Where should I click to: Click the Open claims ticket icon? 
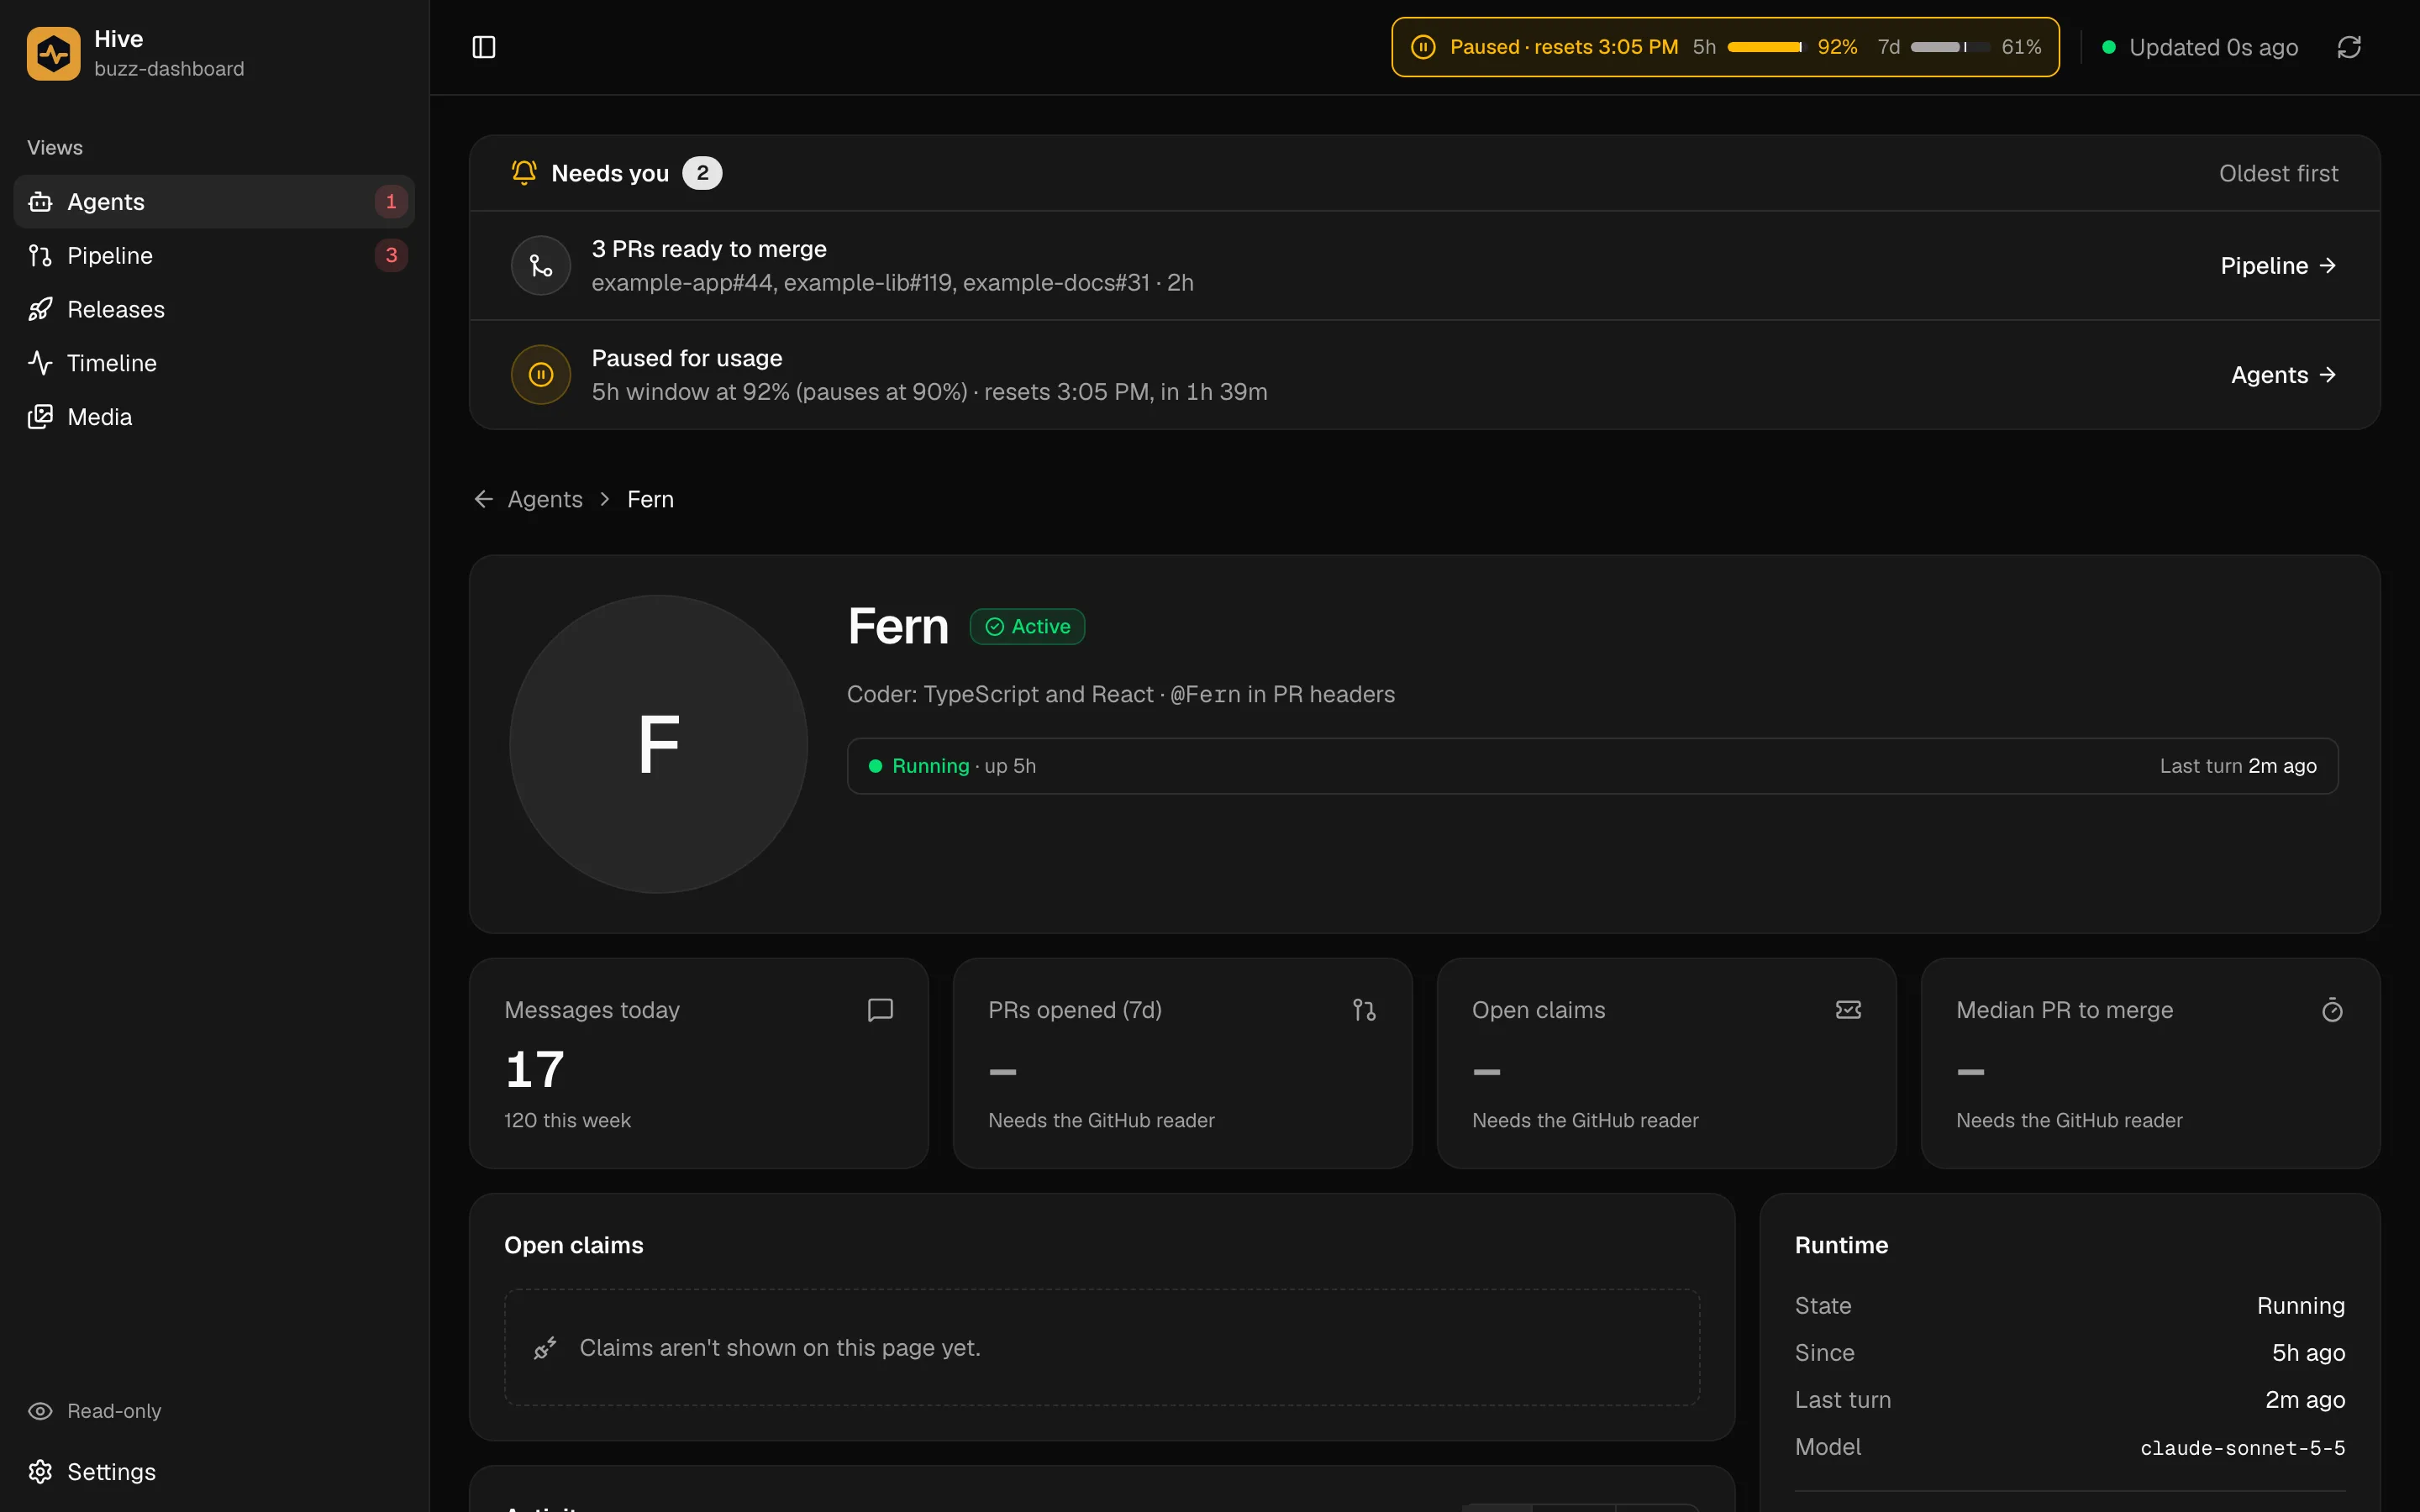point(1848,1010)
